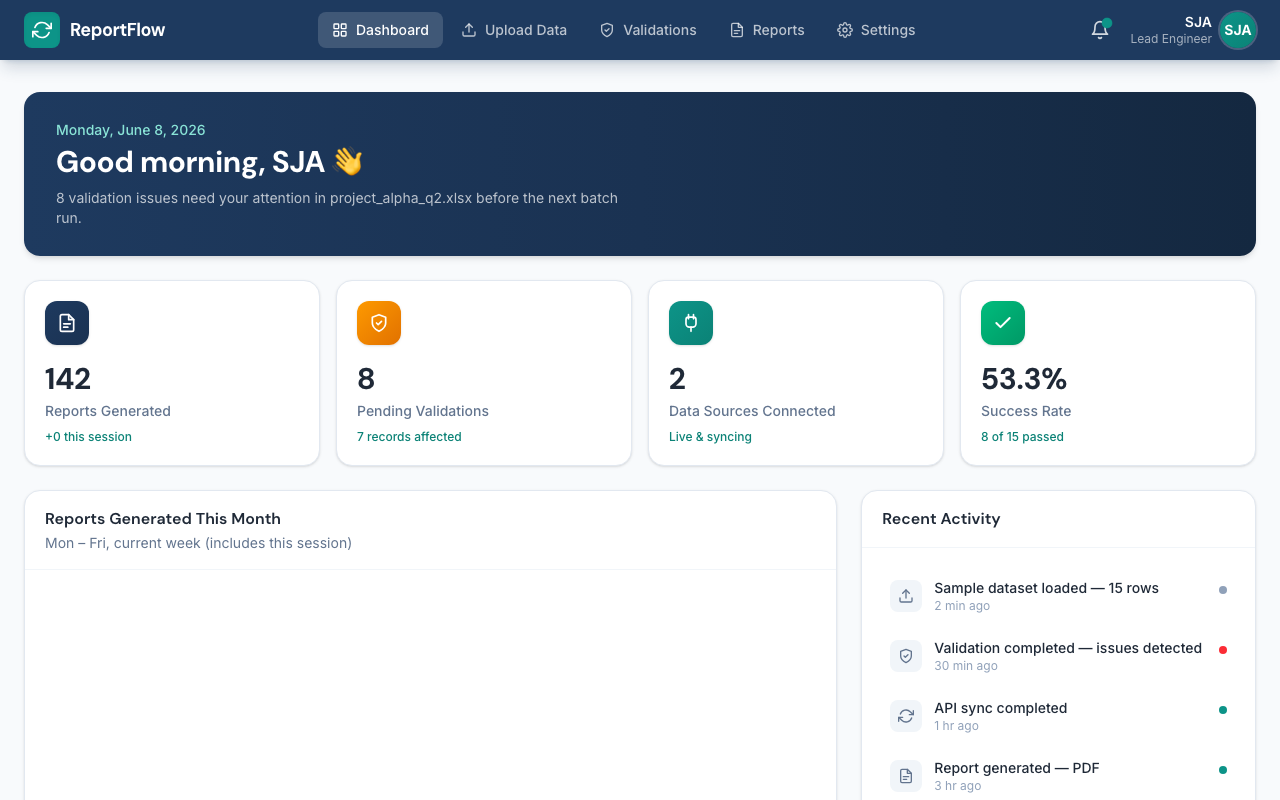Open the 53.3% Success Rate card

(x=1108, y=373)
